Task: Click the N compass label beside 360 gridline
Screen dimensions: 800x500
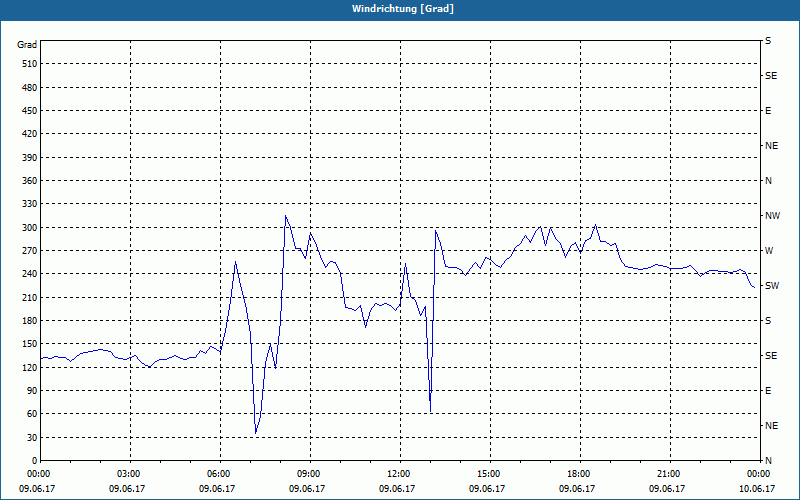Action: 768,181
